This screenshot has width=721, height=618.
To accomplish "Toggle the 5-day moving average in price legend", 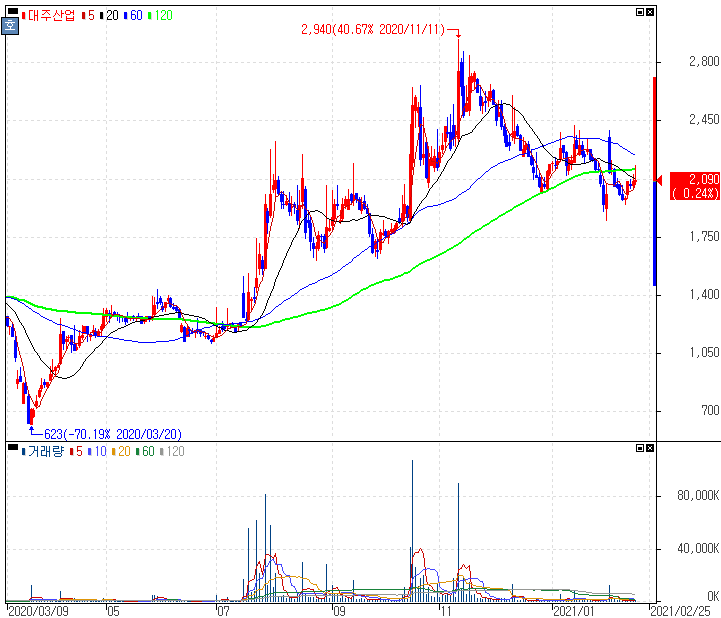I will click(88, 16).
